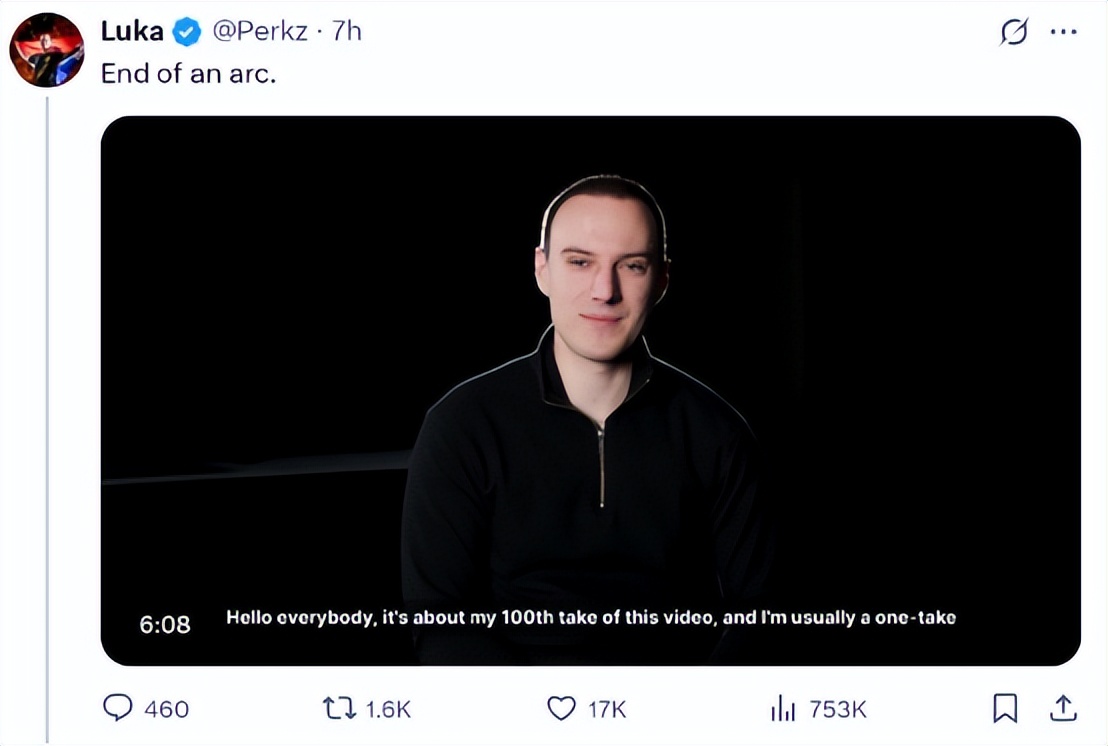Open the three-dot more options menu

coord(1063,32)
